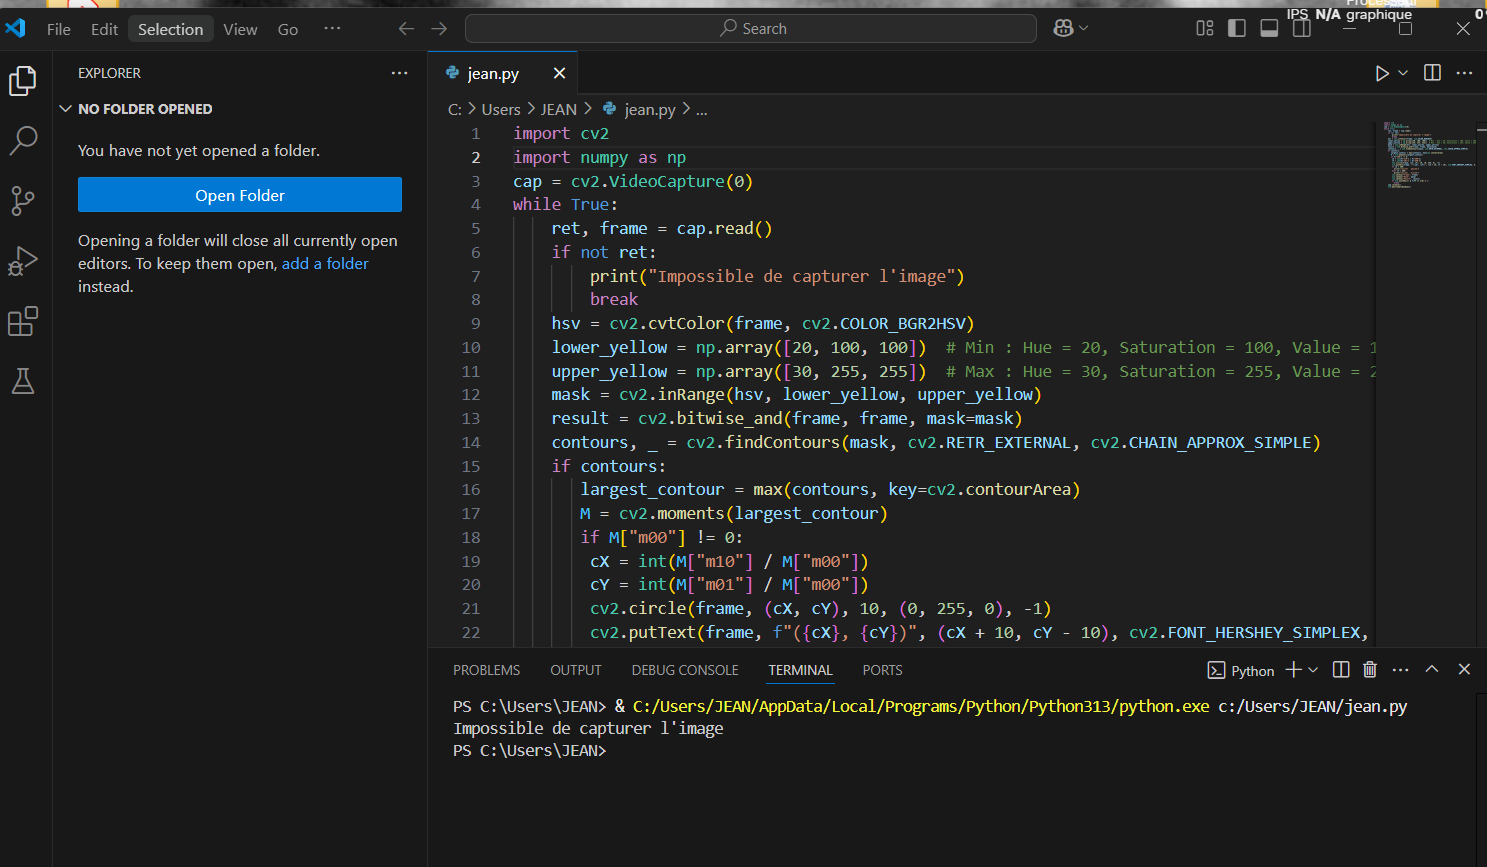Close the terminal panel
The image size is (1487, 867).
click(1464, 669)
